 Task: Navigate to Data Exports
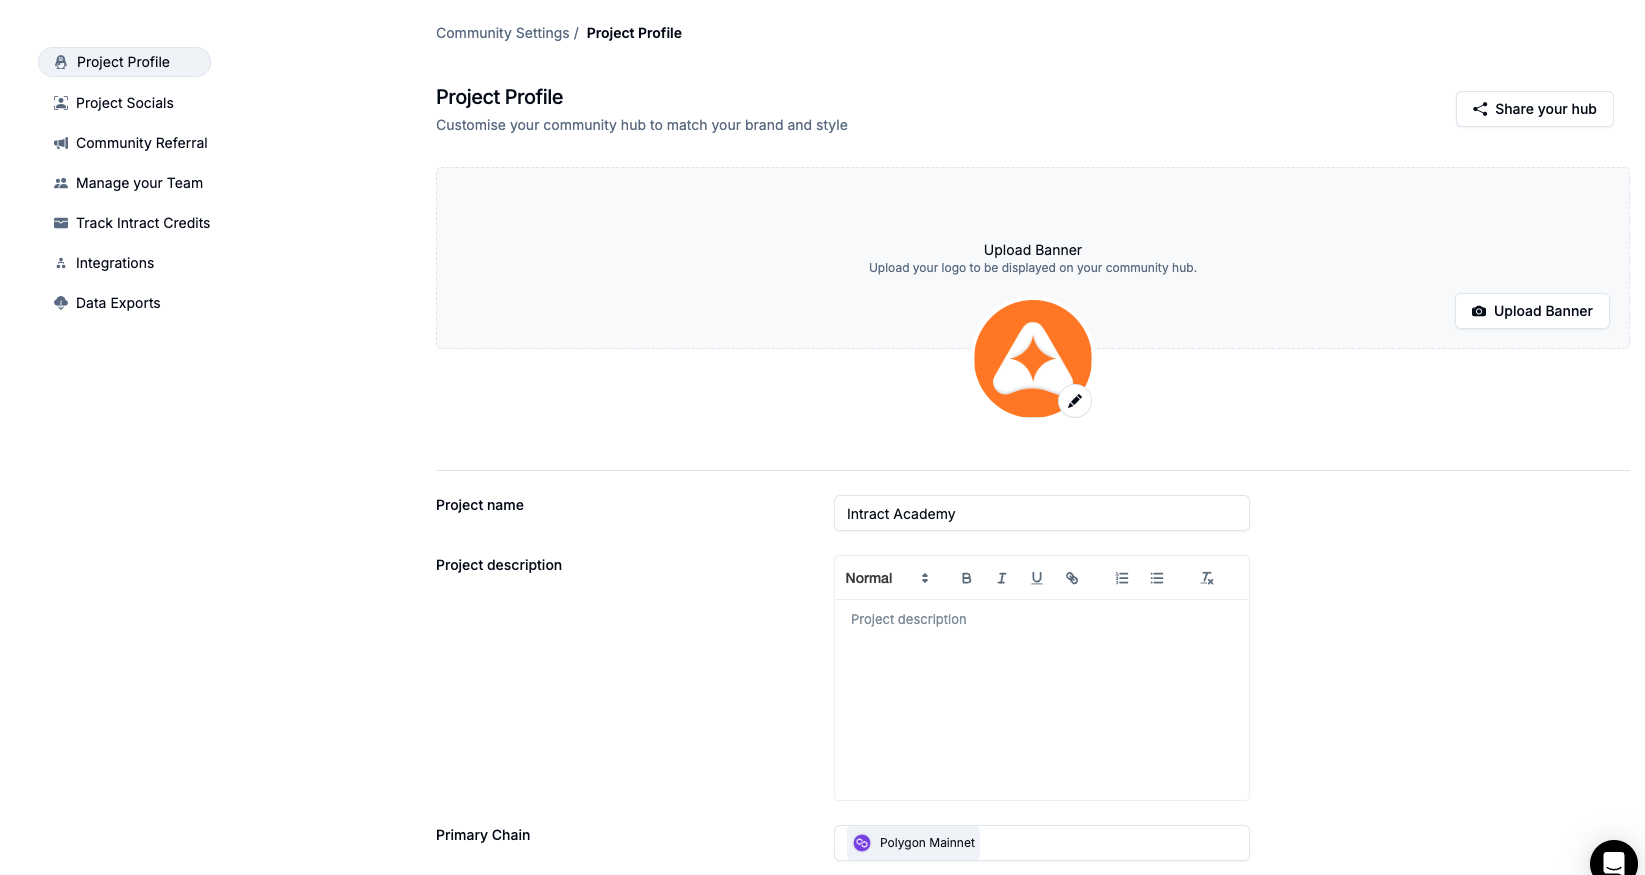118,303
